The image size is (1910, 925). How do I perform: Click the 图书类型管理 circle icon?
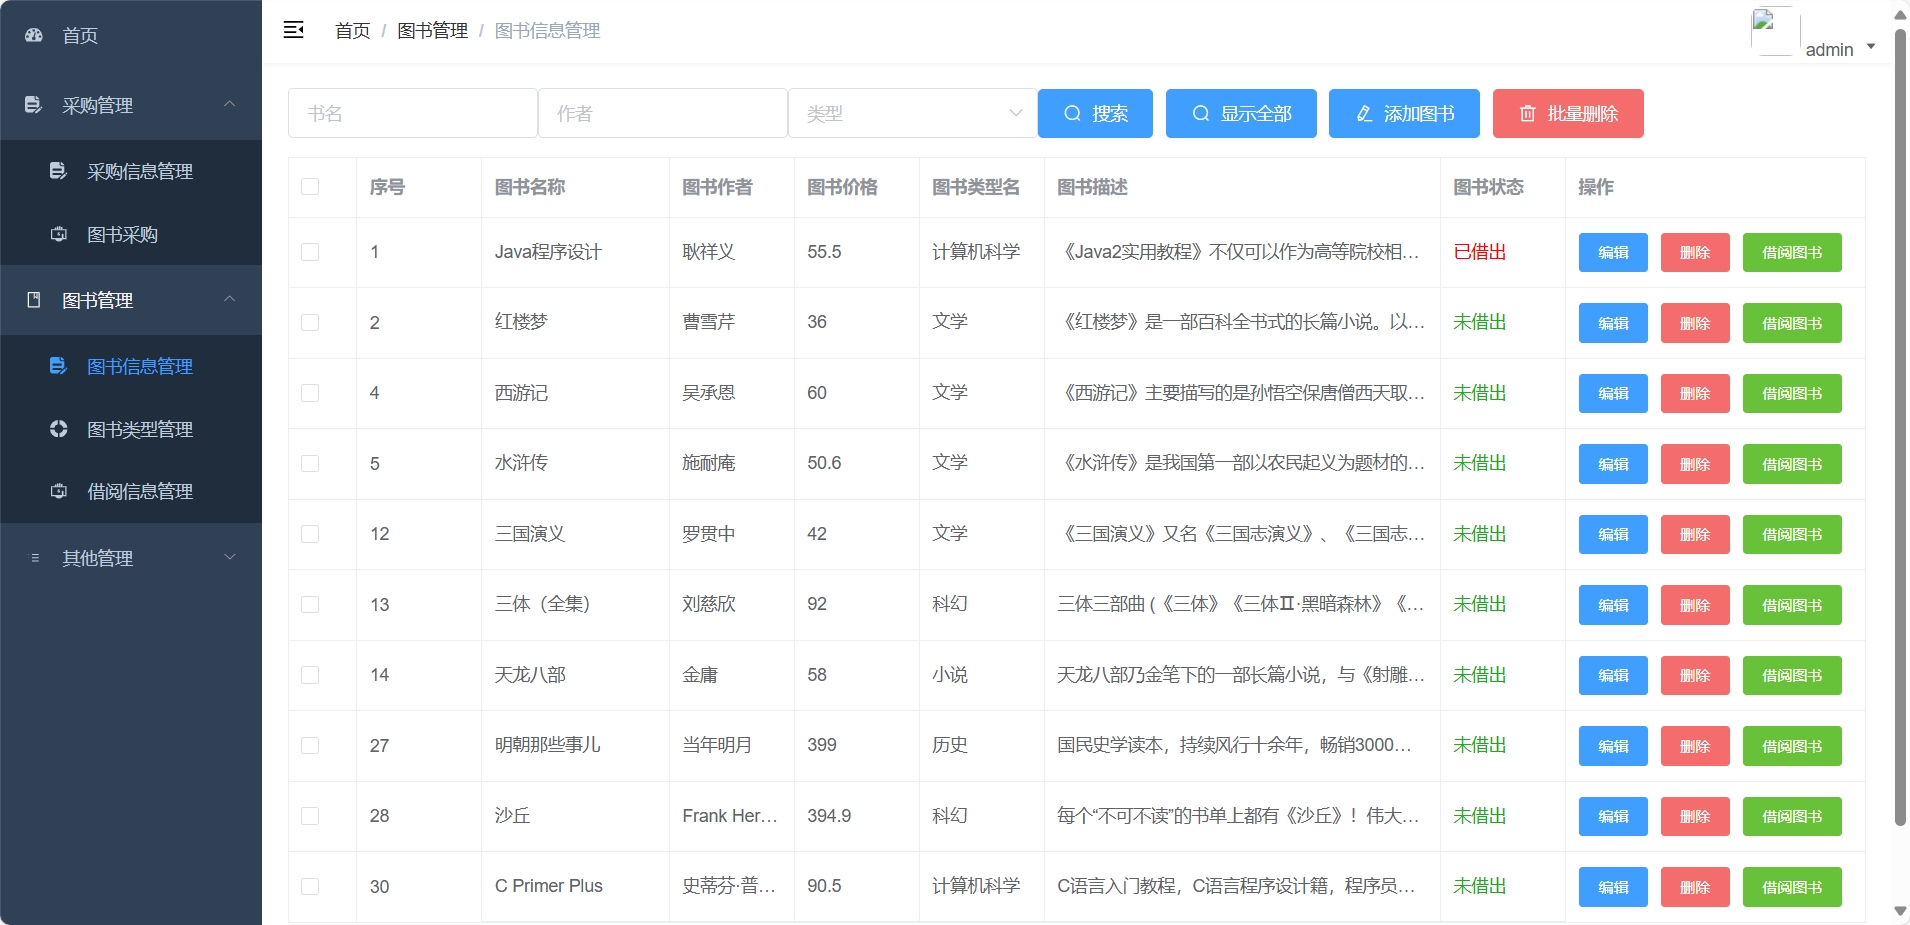[x=59, y=429]
